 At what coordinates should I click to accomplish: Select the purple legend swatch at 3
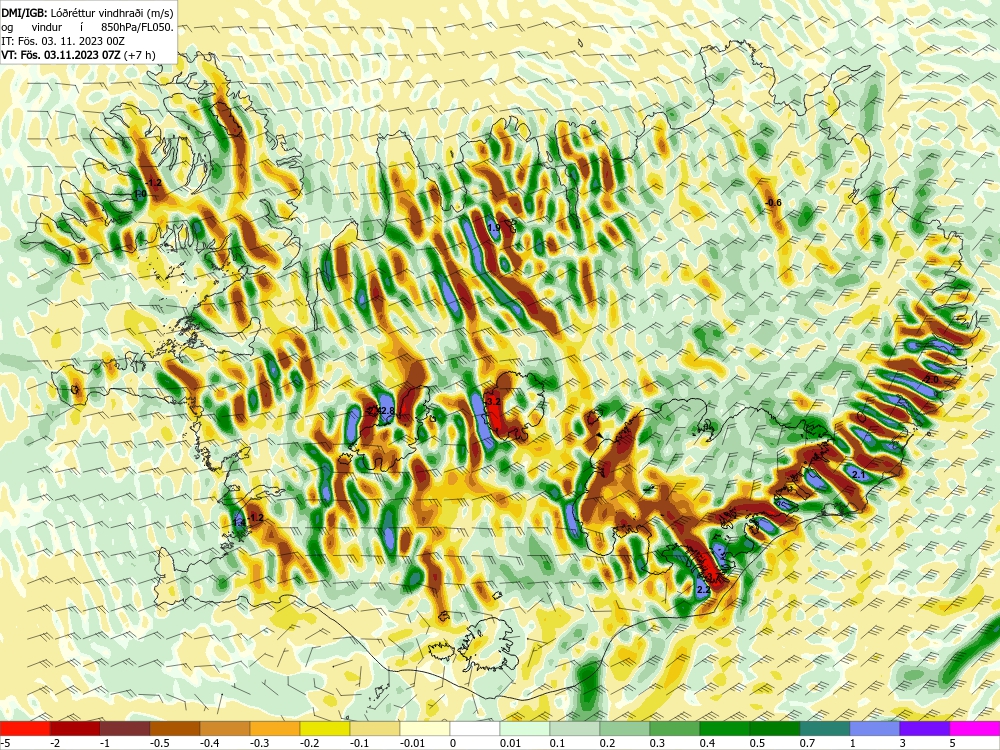click(x=925, y=728)
